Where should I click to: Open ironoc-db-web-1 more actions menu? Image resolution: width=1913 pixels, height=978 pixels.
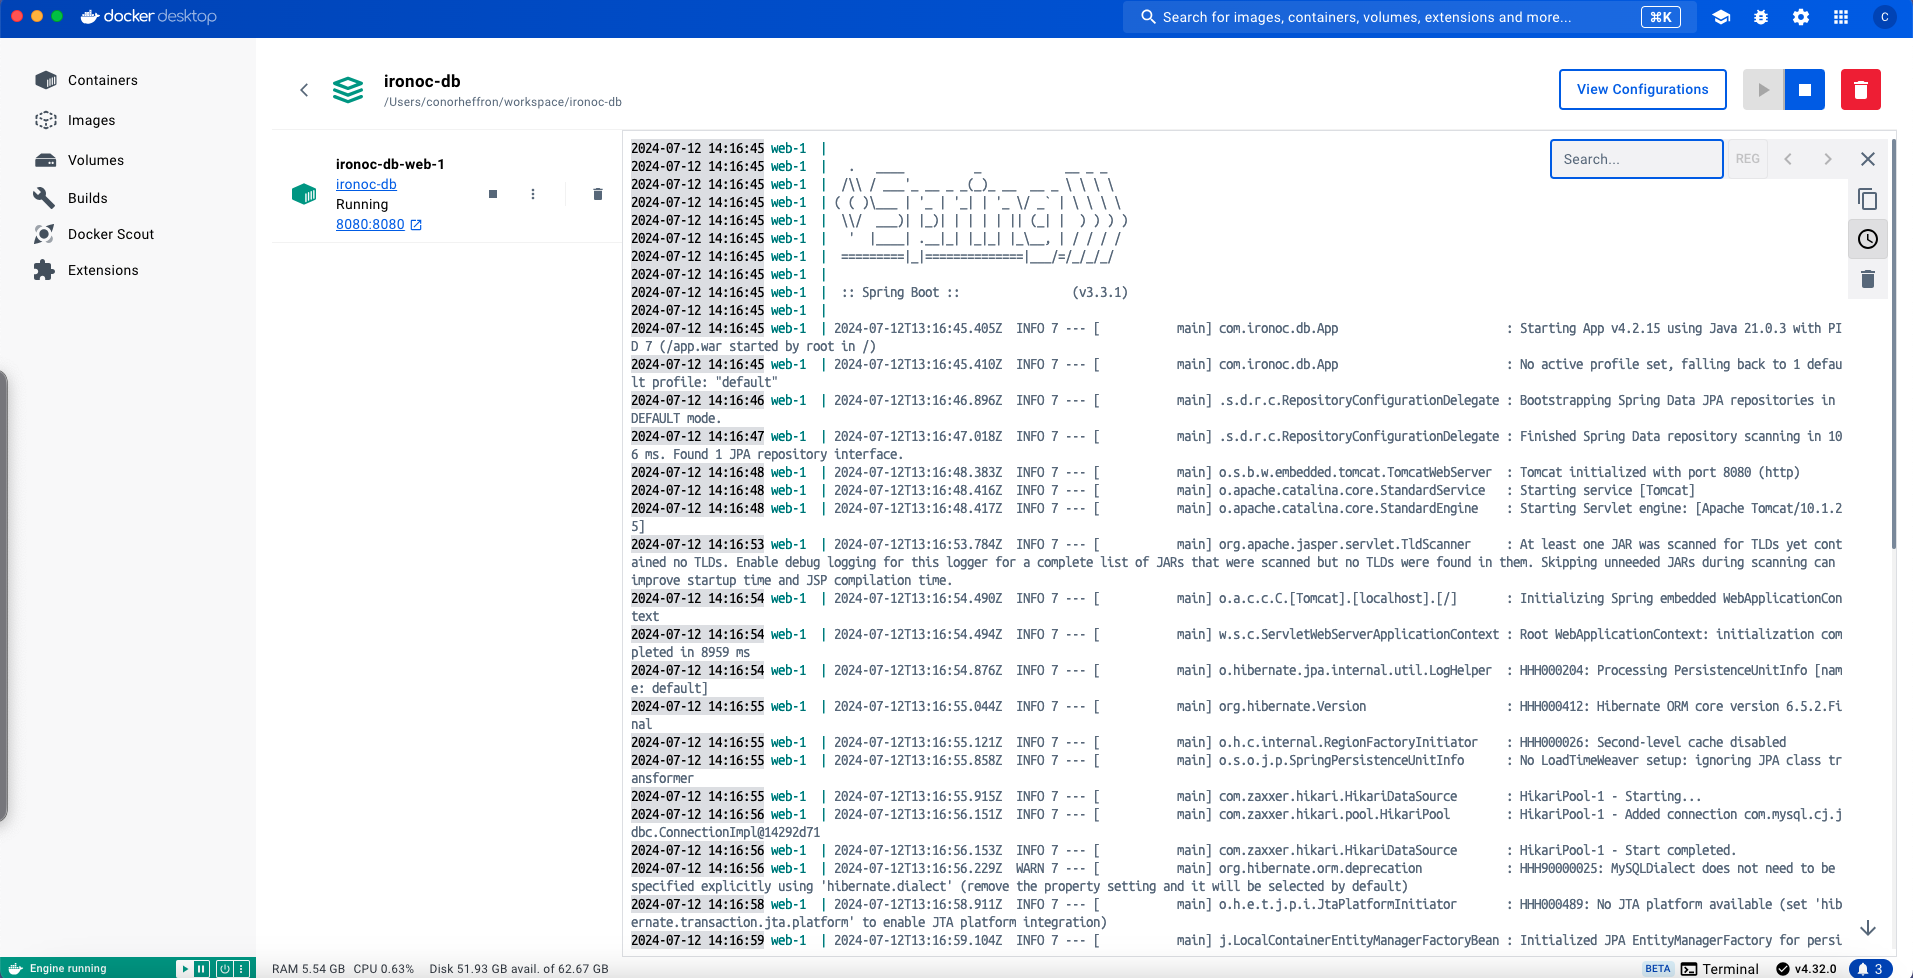click(x=533, y=194)
